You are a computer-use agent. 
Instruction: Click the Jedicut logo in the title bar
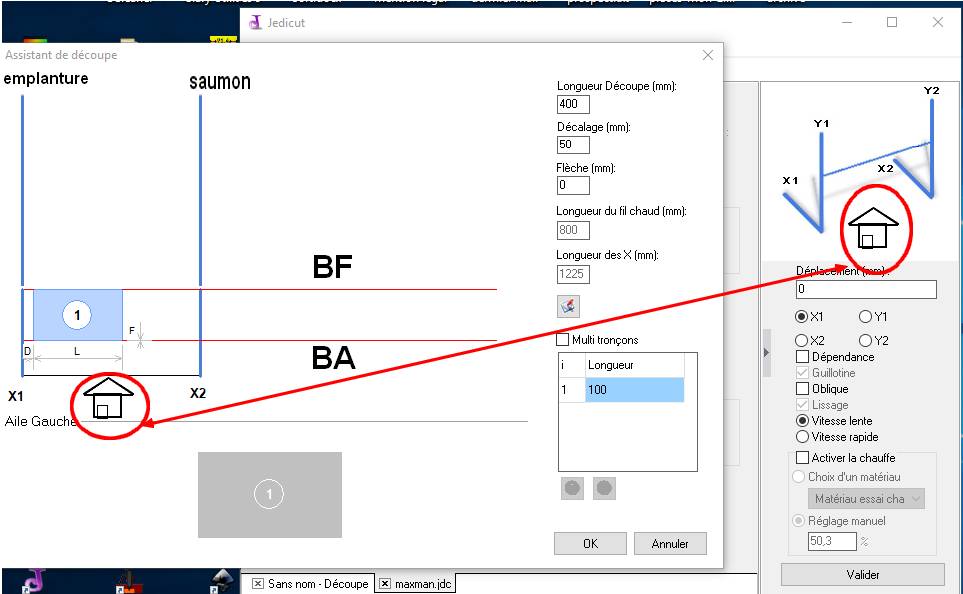click(x=256, y=22)
